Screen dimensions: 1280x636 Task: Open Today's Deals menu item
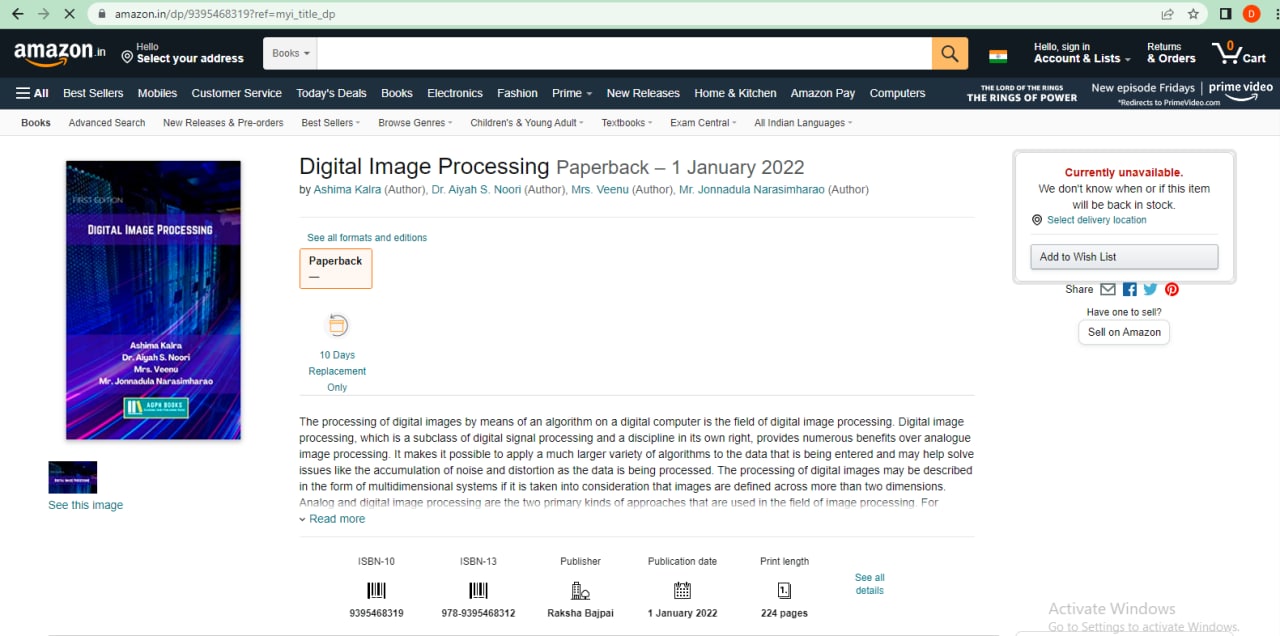(331, 92)
